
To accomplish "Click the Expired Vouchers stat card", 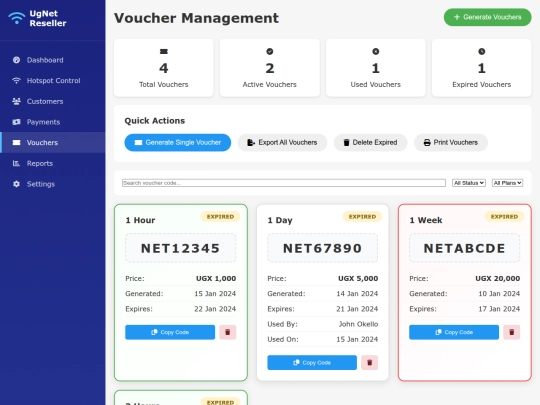I will 481,68.
